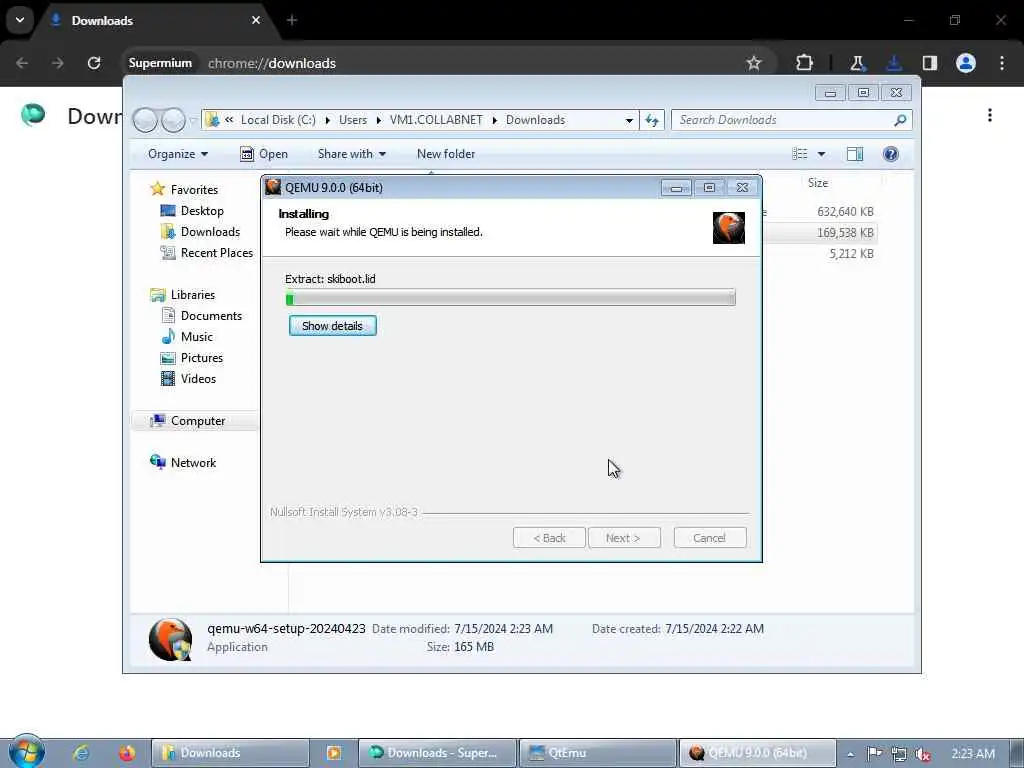Viewport: 1024px width, 768px height.
Task: Open new browser tab plus button
Action: point(292,20)
